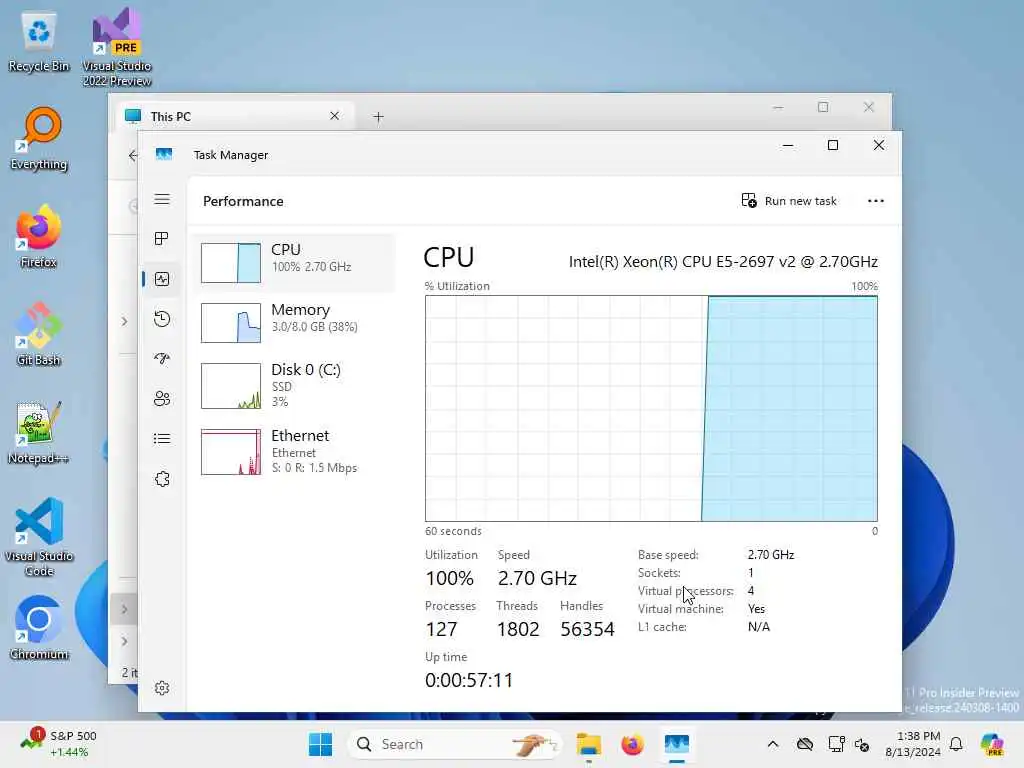Select Performance page icon in sidebar
This screenshot has width=1024, height=768.
click(x=162, y=279)
